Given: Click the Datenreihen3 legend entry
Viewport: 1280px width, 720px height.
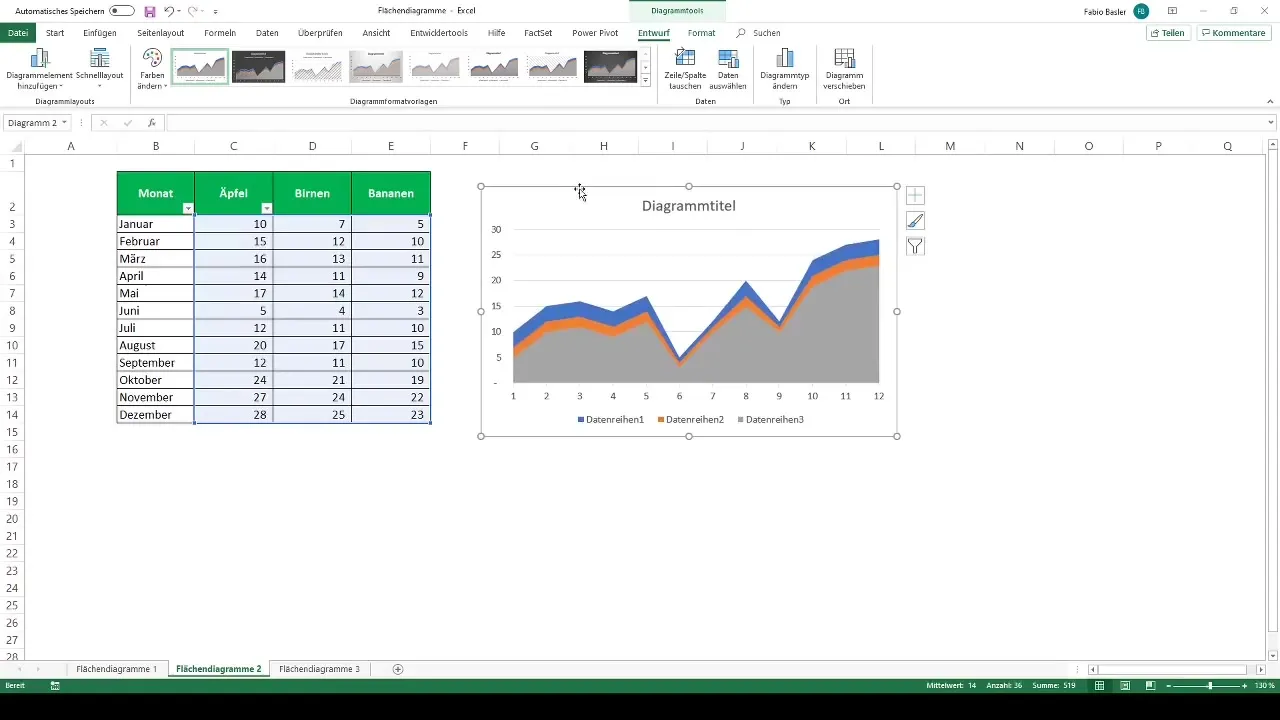Looking at the screenshot, I should pos(770,419).
